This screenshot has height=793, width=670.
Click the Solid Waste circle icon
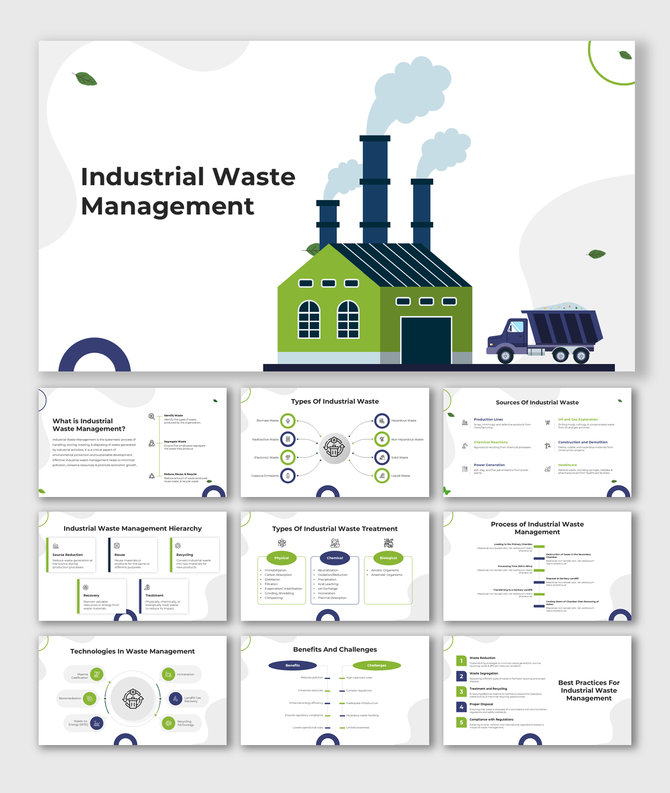[382, 457]
